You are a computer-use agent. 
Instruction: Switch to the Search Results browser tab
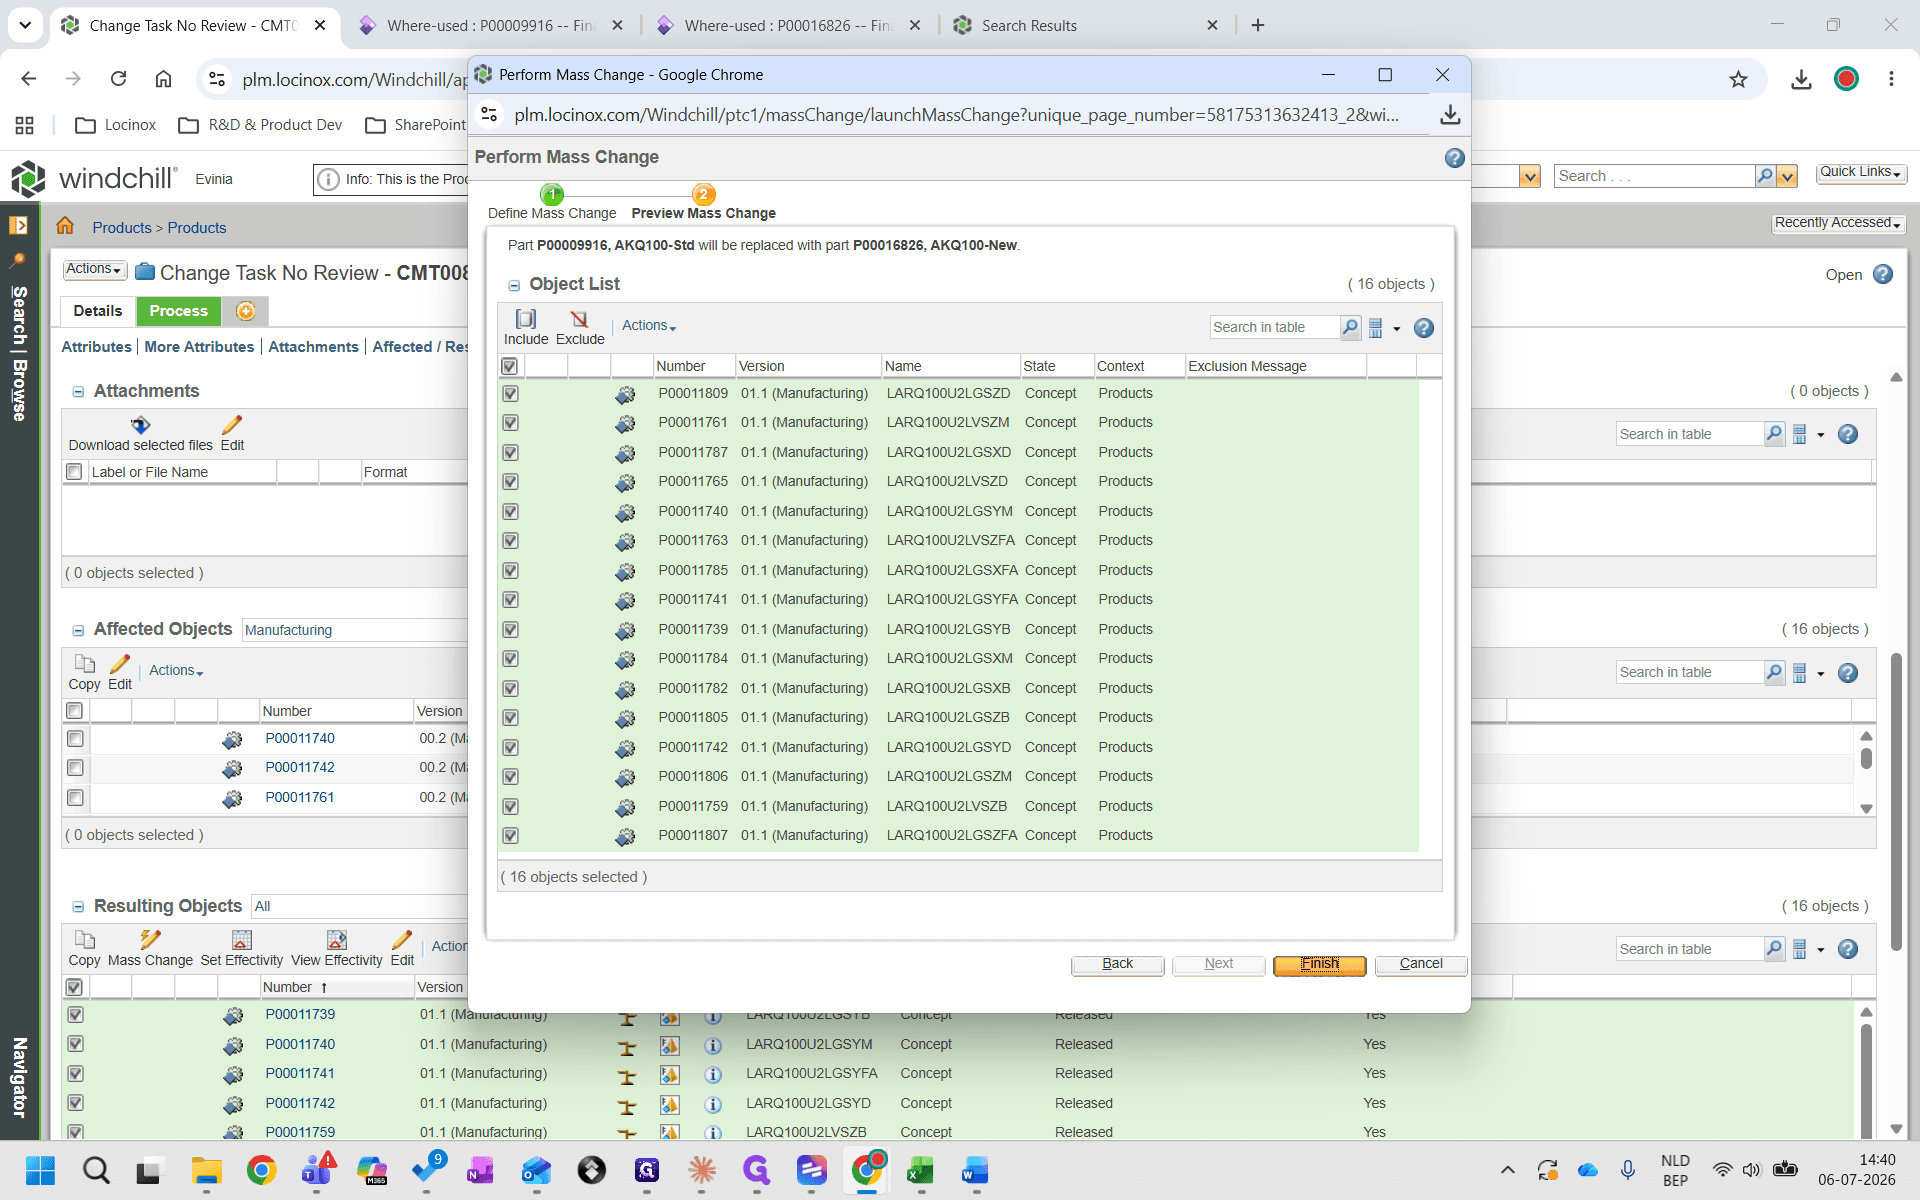point(1086,25)
